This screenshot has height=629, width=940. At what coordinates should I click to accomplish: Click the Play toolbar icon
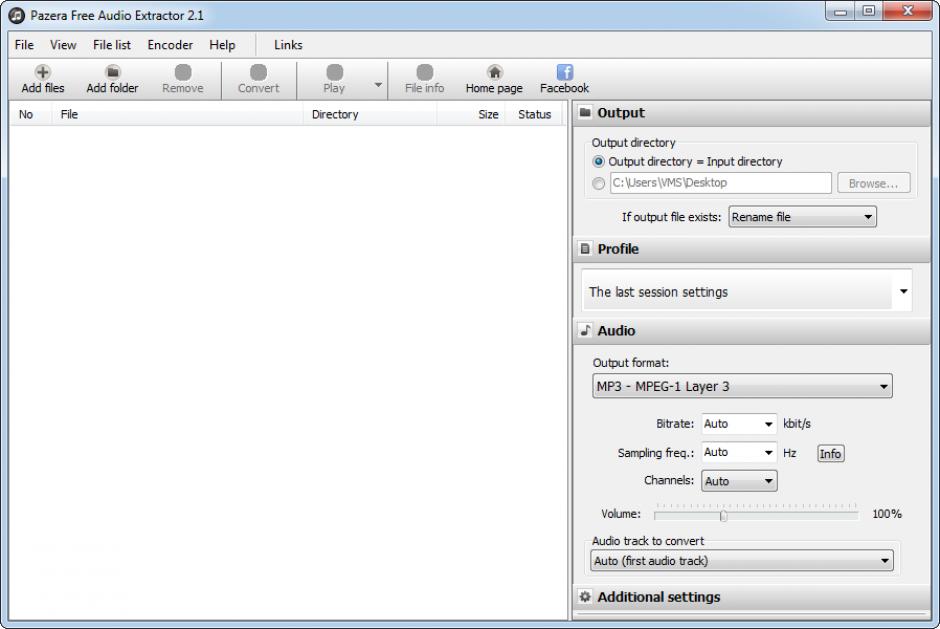click(x=335, y=72)
